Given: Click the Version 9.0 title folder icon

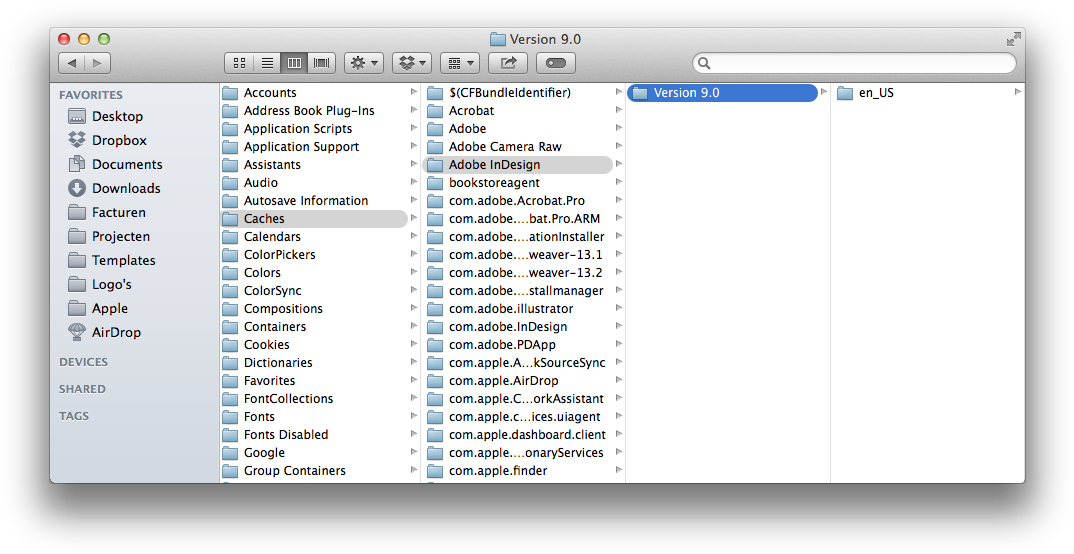Looking at the screenshot, I should [x=498, y=39].
